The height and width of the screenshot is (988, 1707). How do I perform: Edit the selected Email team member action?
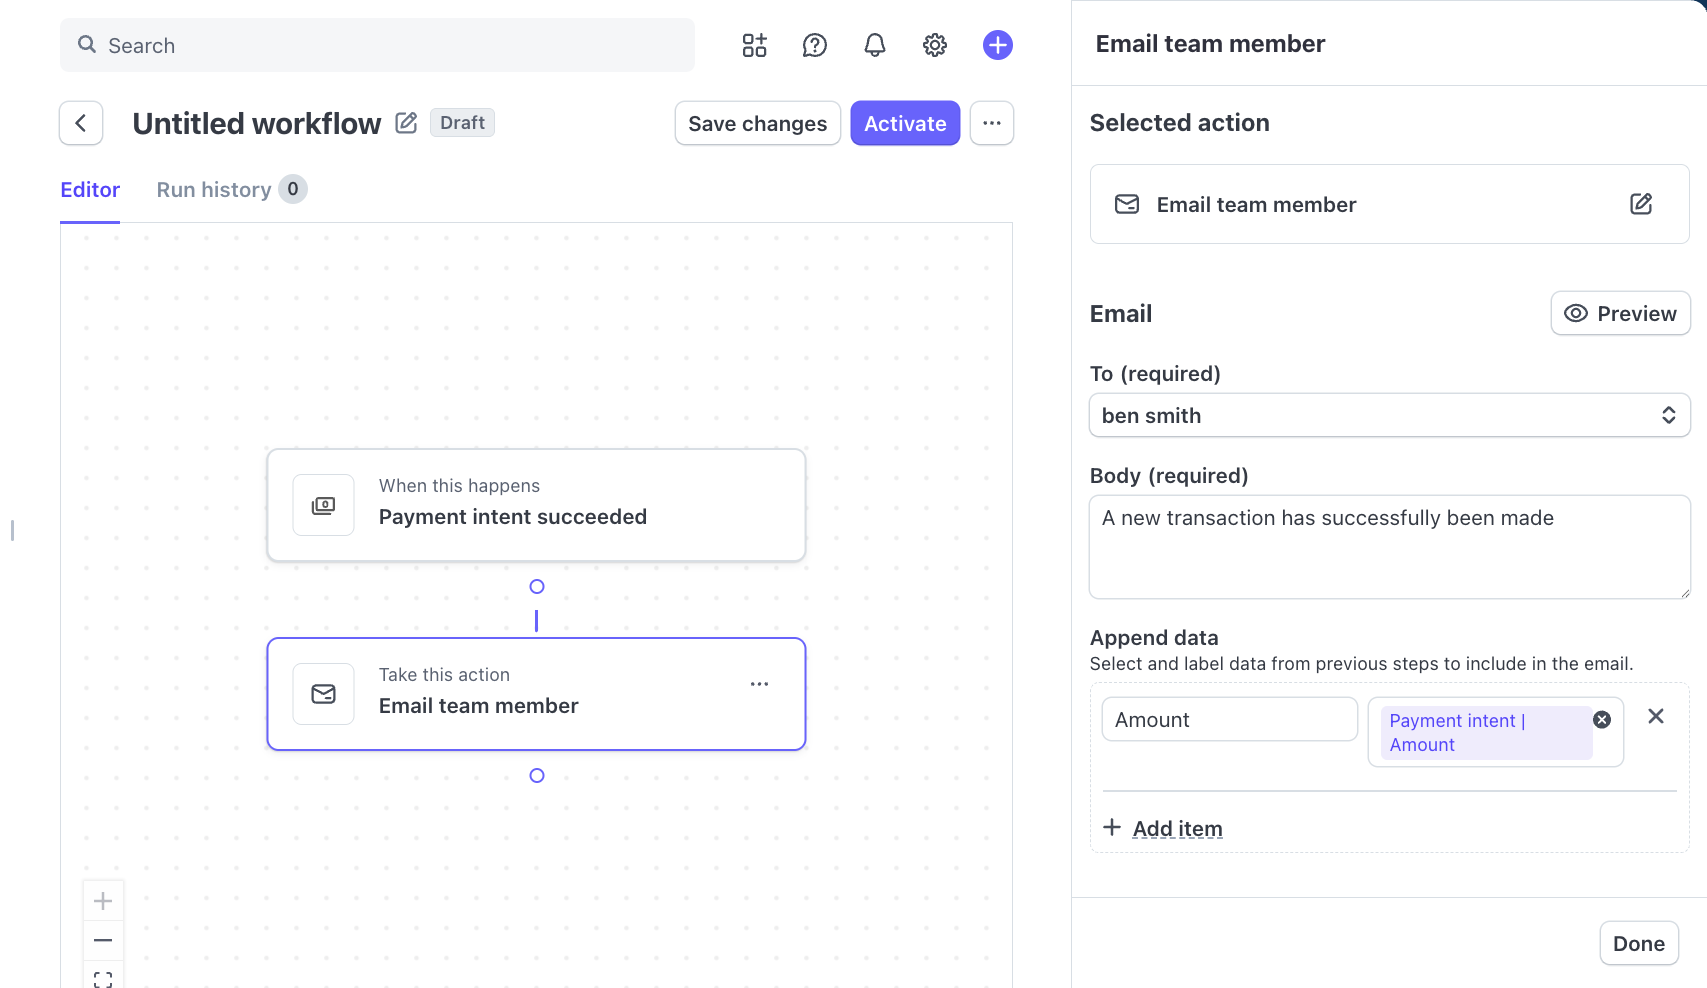(x=1641, y=204)
